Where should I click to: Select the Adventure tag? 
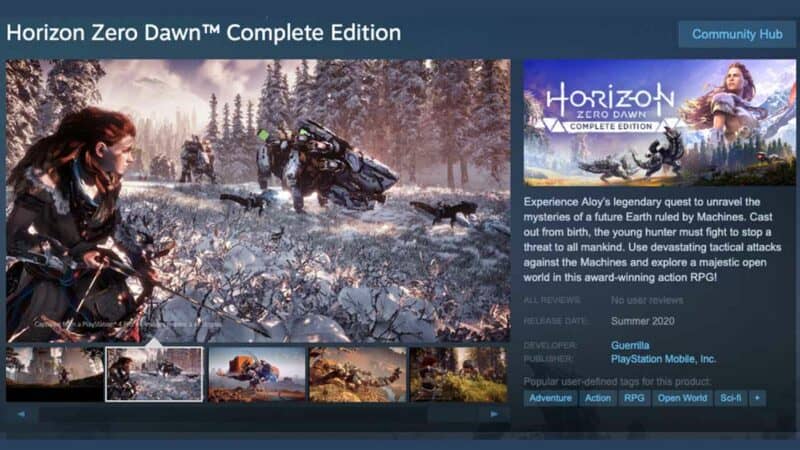coord(550,398)
